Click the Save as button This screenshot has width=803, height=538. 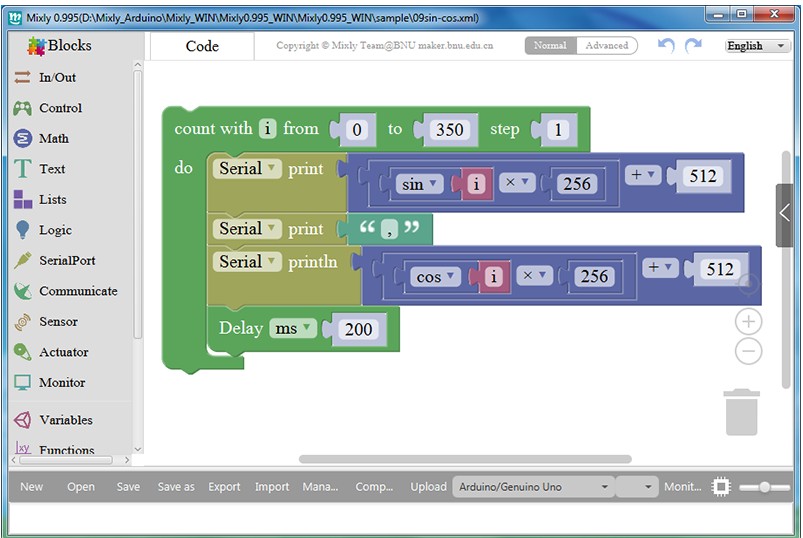pyautogui.click(x=176, y=487)
